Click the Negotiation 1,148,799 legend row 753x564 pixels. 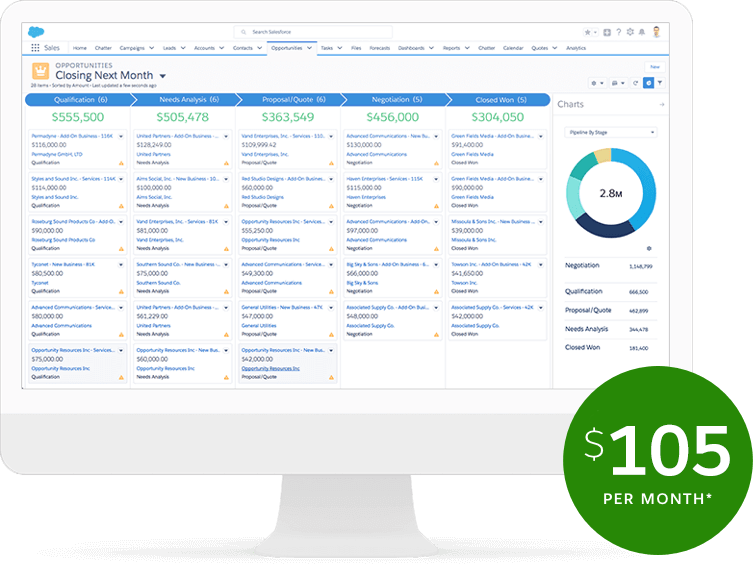[609, 266]
